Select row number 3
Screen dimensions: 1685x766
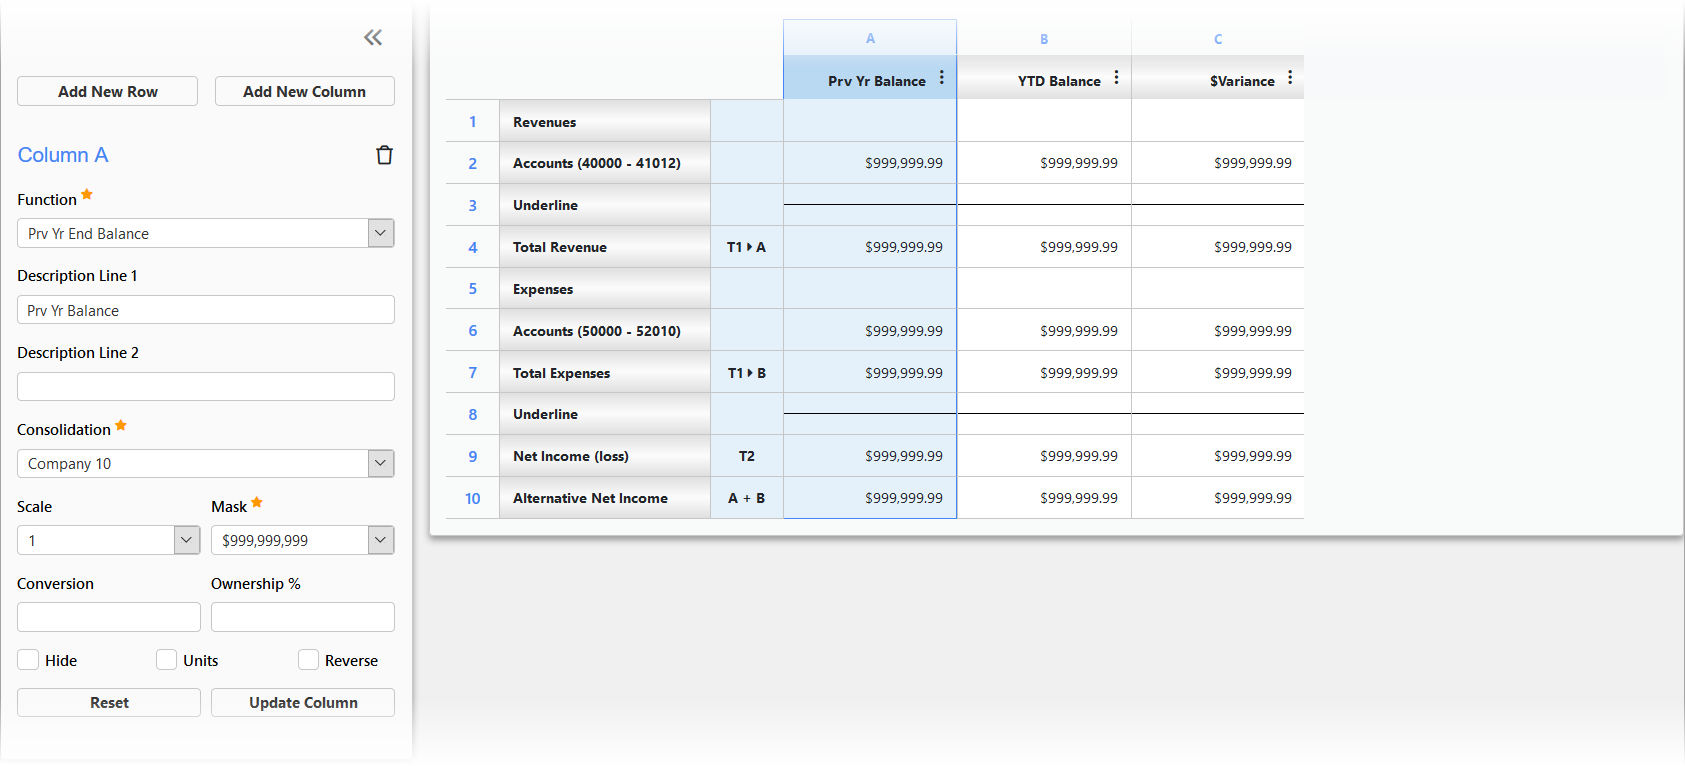(x=473, y=205)
